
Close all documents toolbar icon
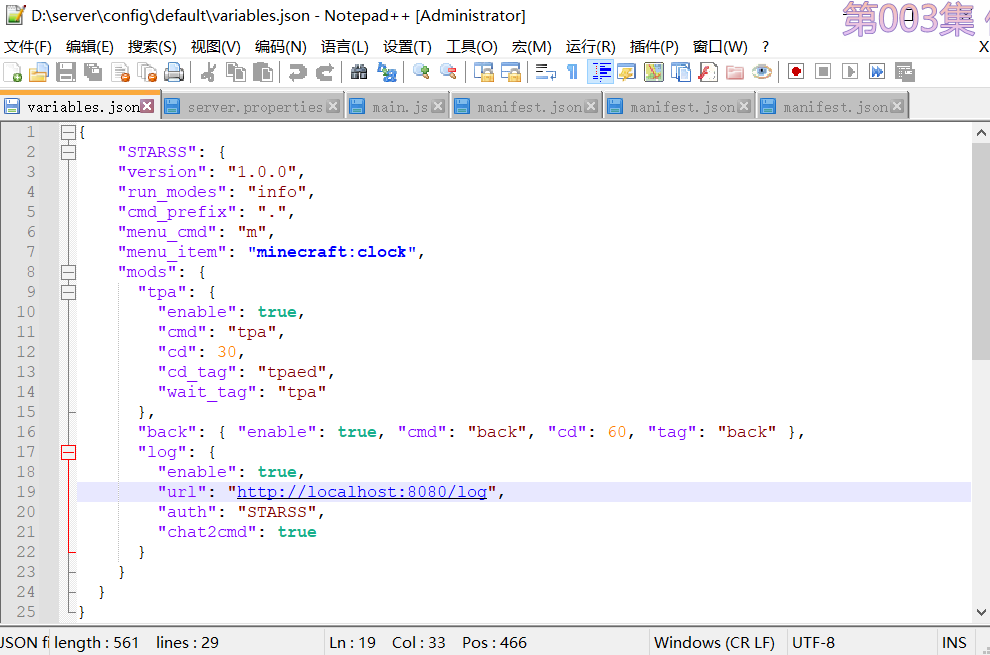147,73
